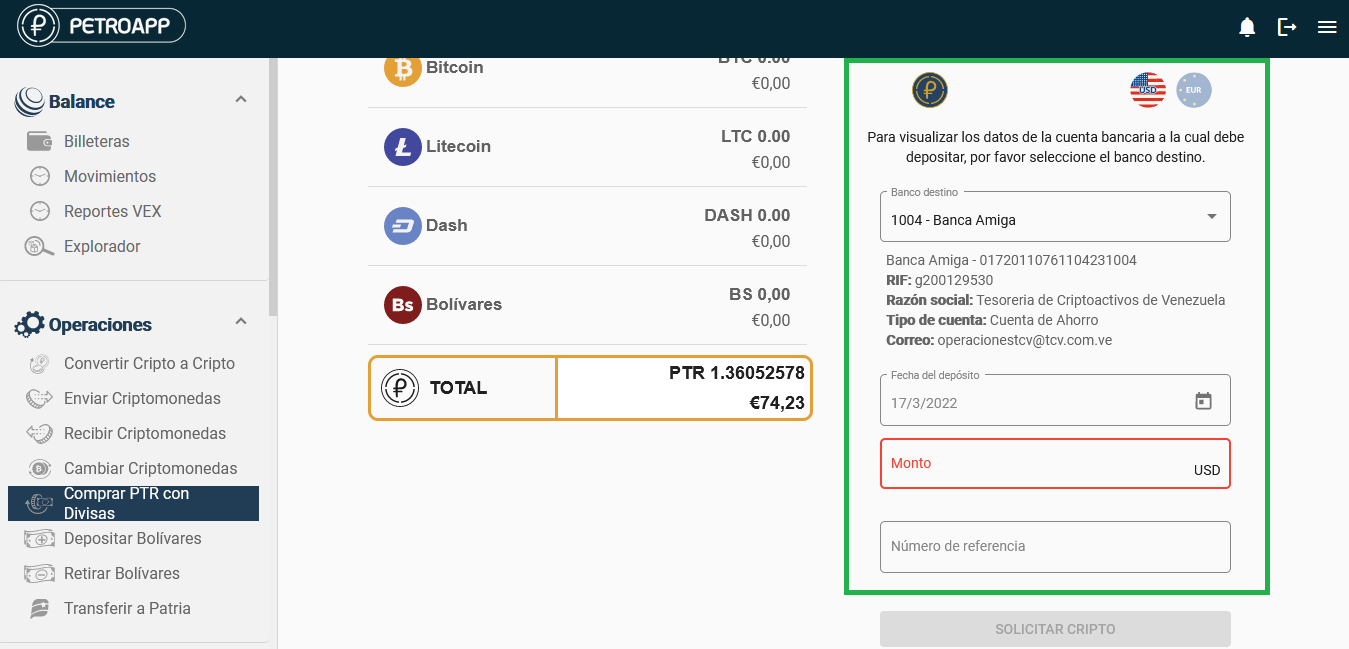Open calendar picker for deposit date

pos(1203,401)
